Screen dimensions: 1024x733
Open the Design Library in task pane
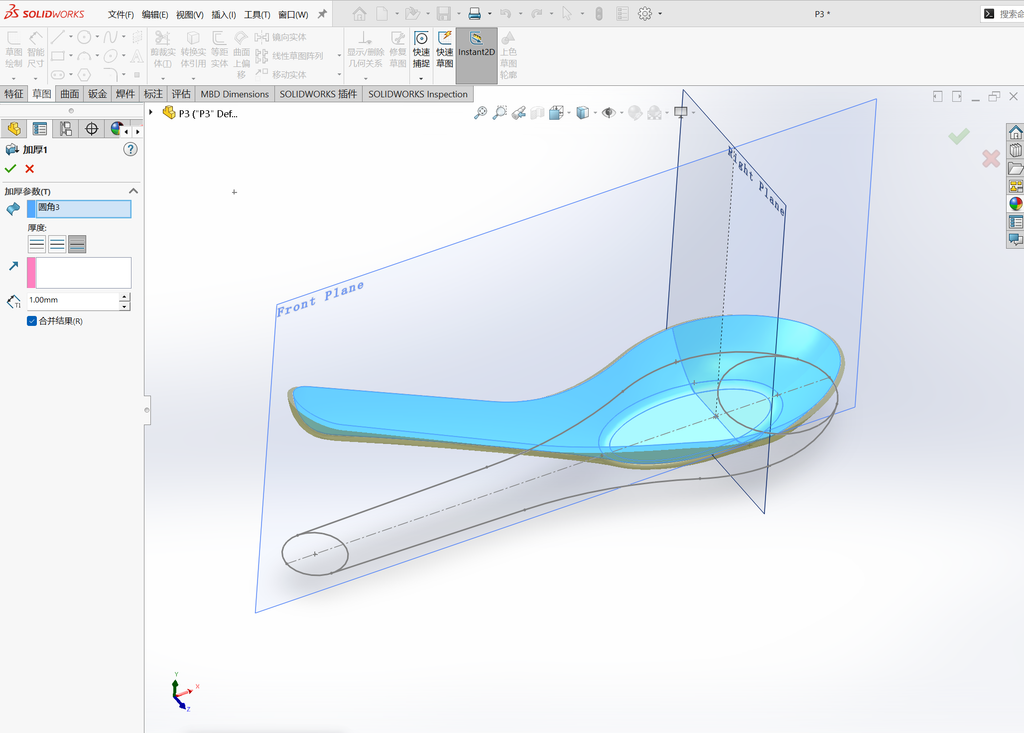coord(1015,150)
